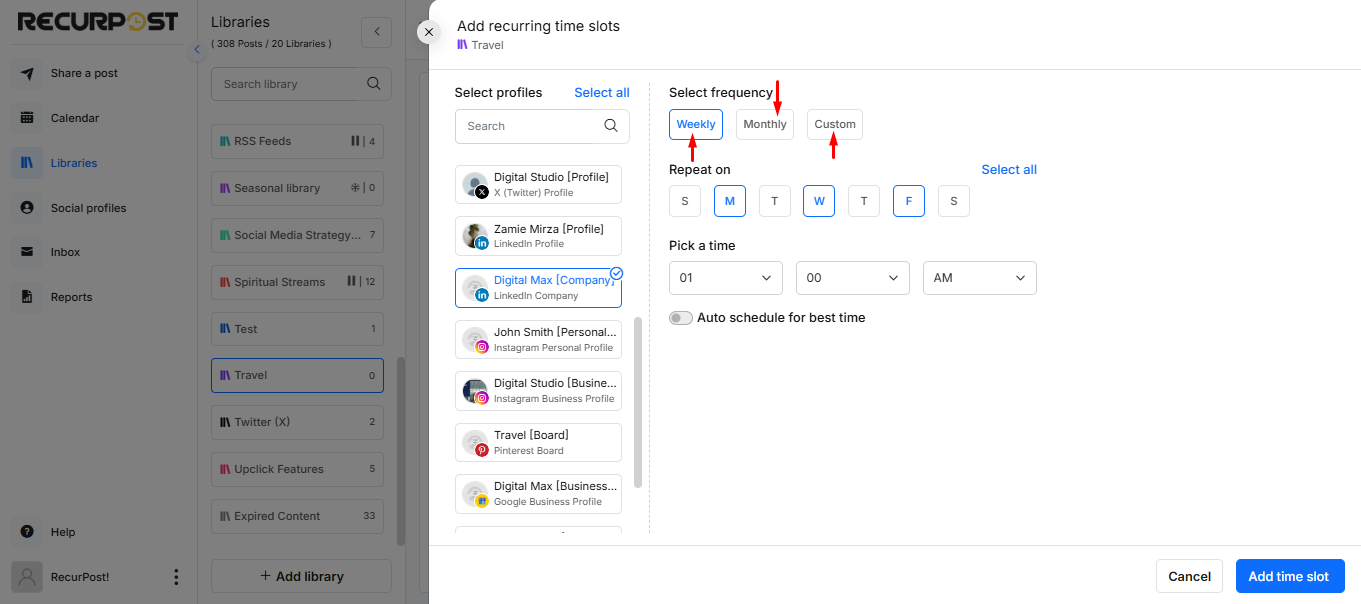Open the Upclick Features library
The image size is (1361, 604).
pos(297,469)
